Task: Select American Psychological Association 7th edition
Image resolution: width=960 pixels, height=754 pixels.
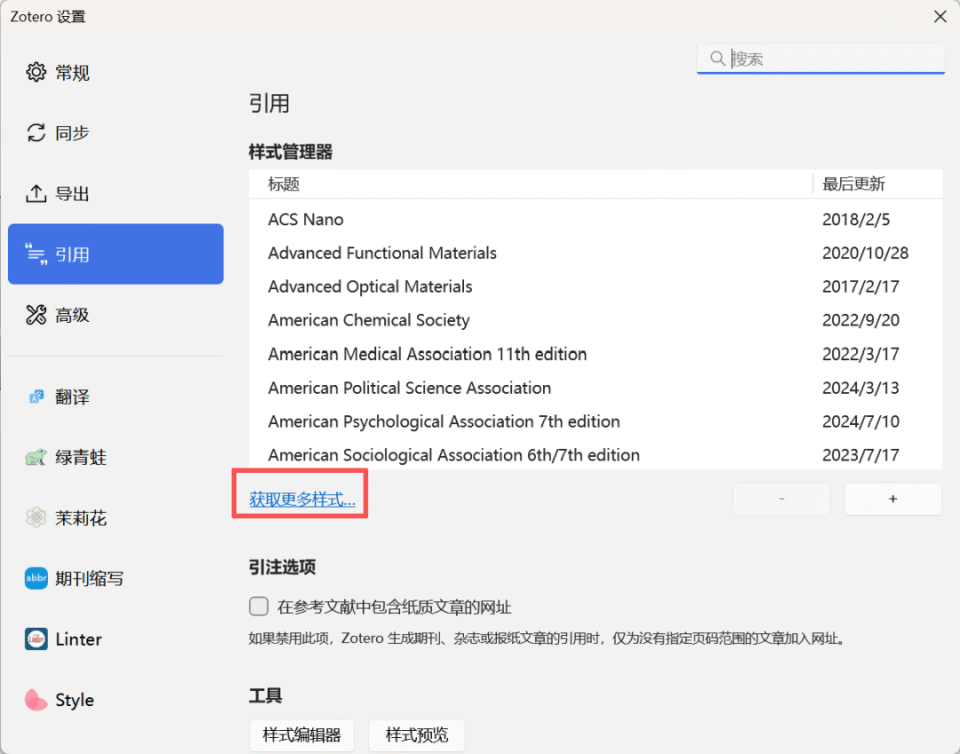Action: tap(596, 421)
